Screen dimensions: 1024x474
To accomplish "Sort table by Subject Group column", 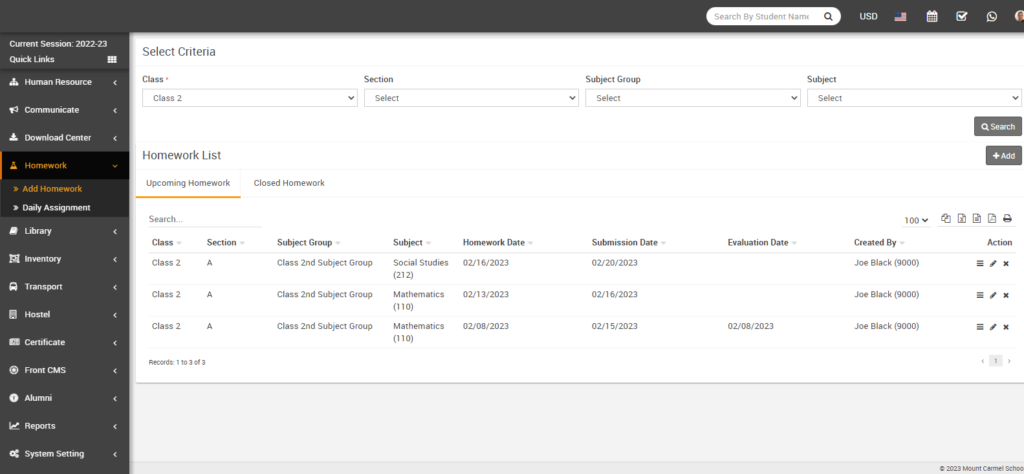I will tap(309, 242).
